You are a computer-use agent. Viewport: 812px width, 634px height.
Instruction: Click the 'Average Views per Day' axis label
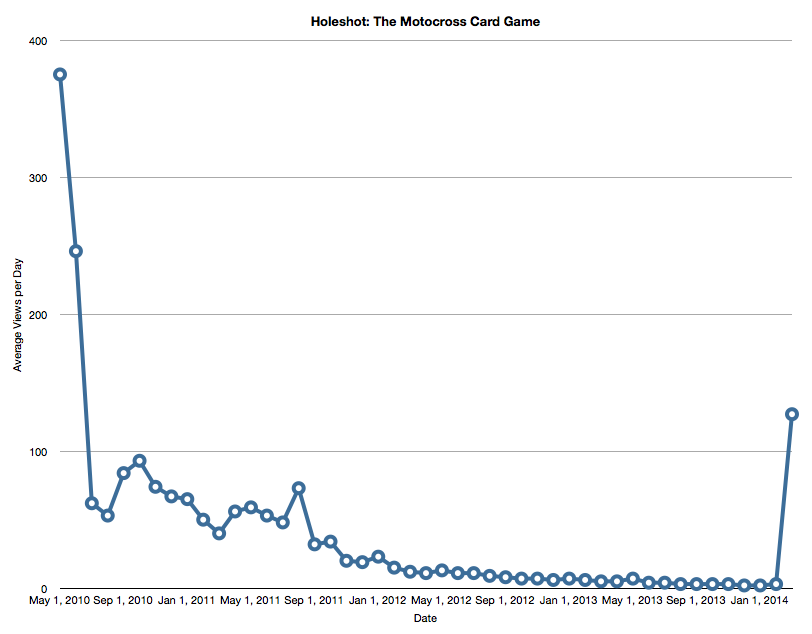pyautogui.click(x=18, y=315)
